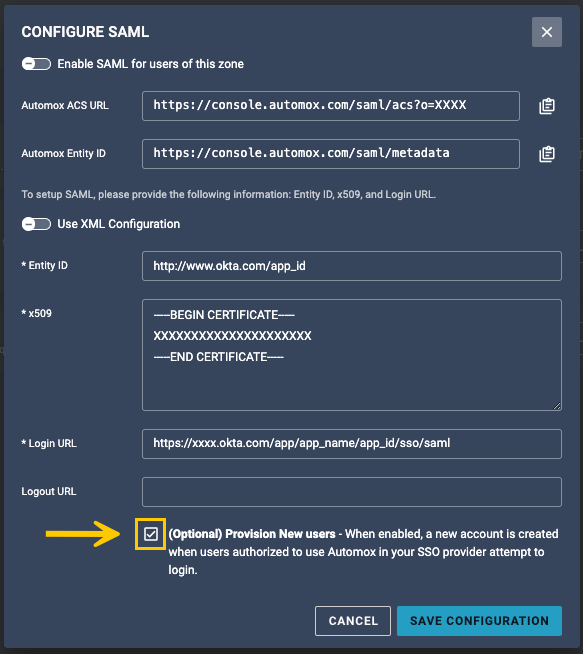583x654 pixels.
Task: Focus the Automox ACS URL field
Action: tap(331, 106)
